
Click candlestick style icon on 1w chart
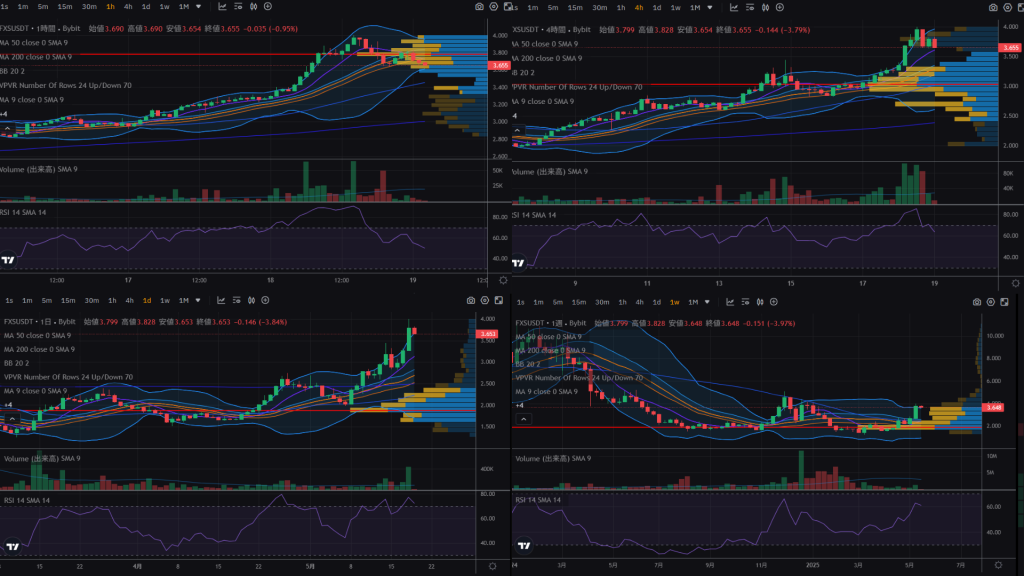click(760, 302)
